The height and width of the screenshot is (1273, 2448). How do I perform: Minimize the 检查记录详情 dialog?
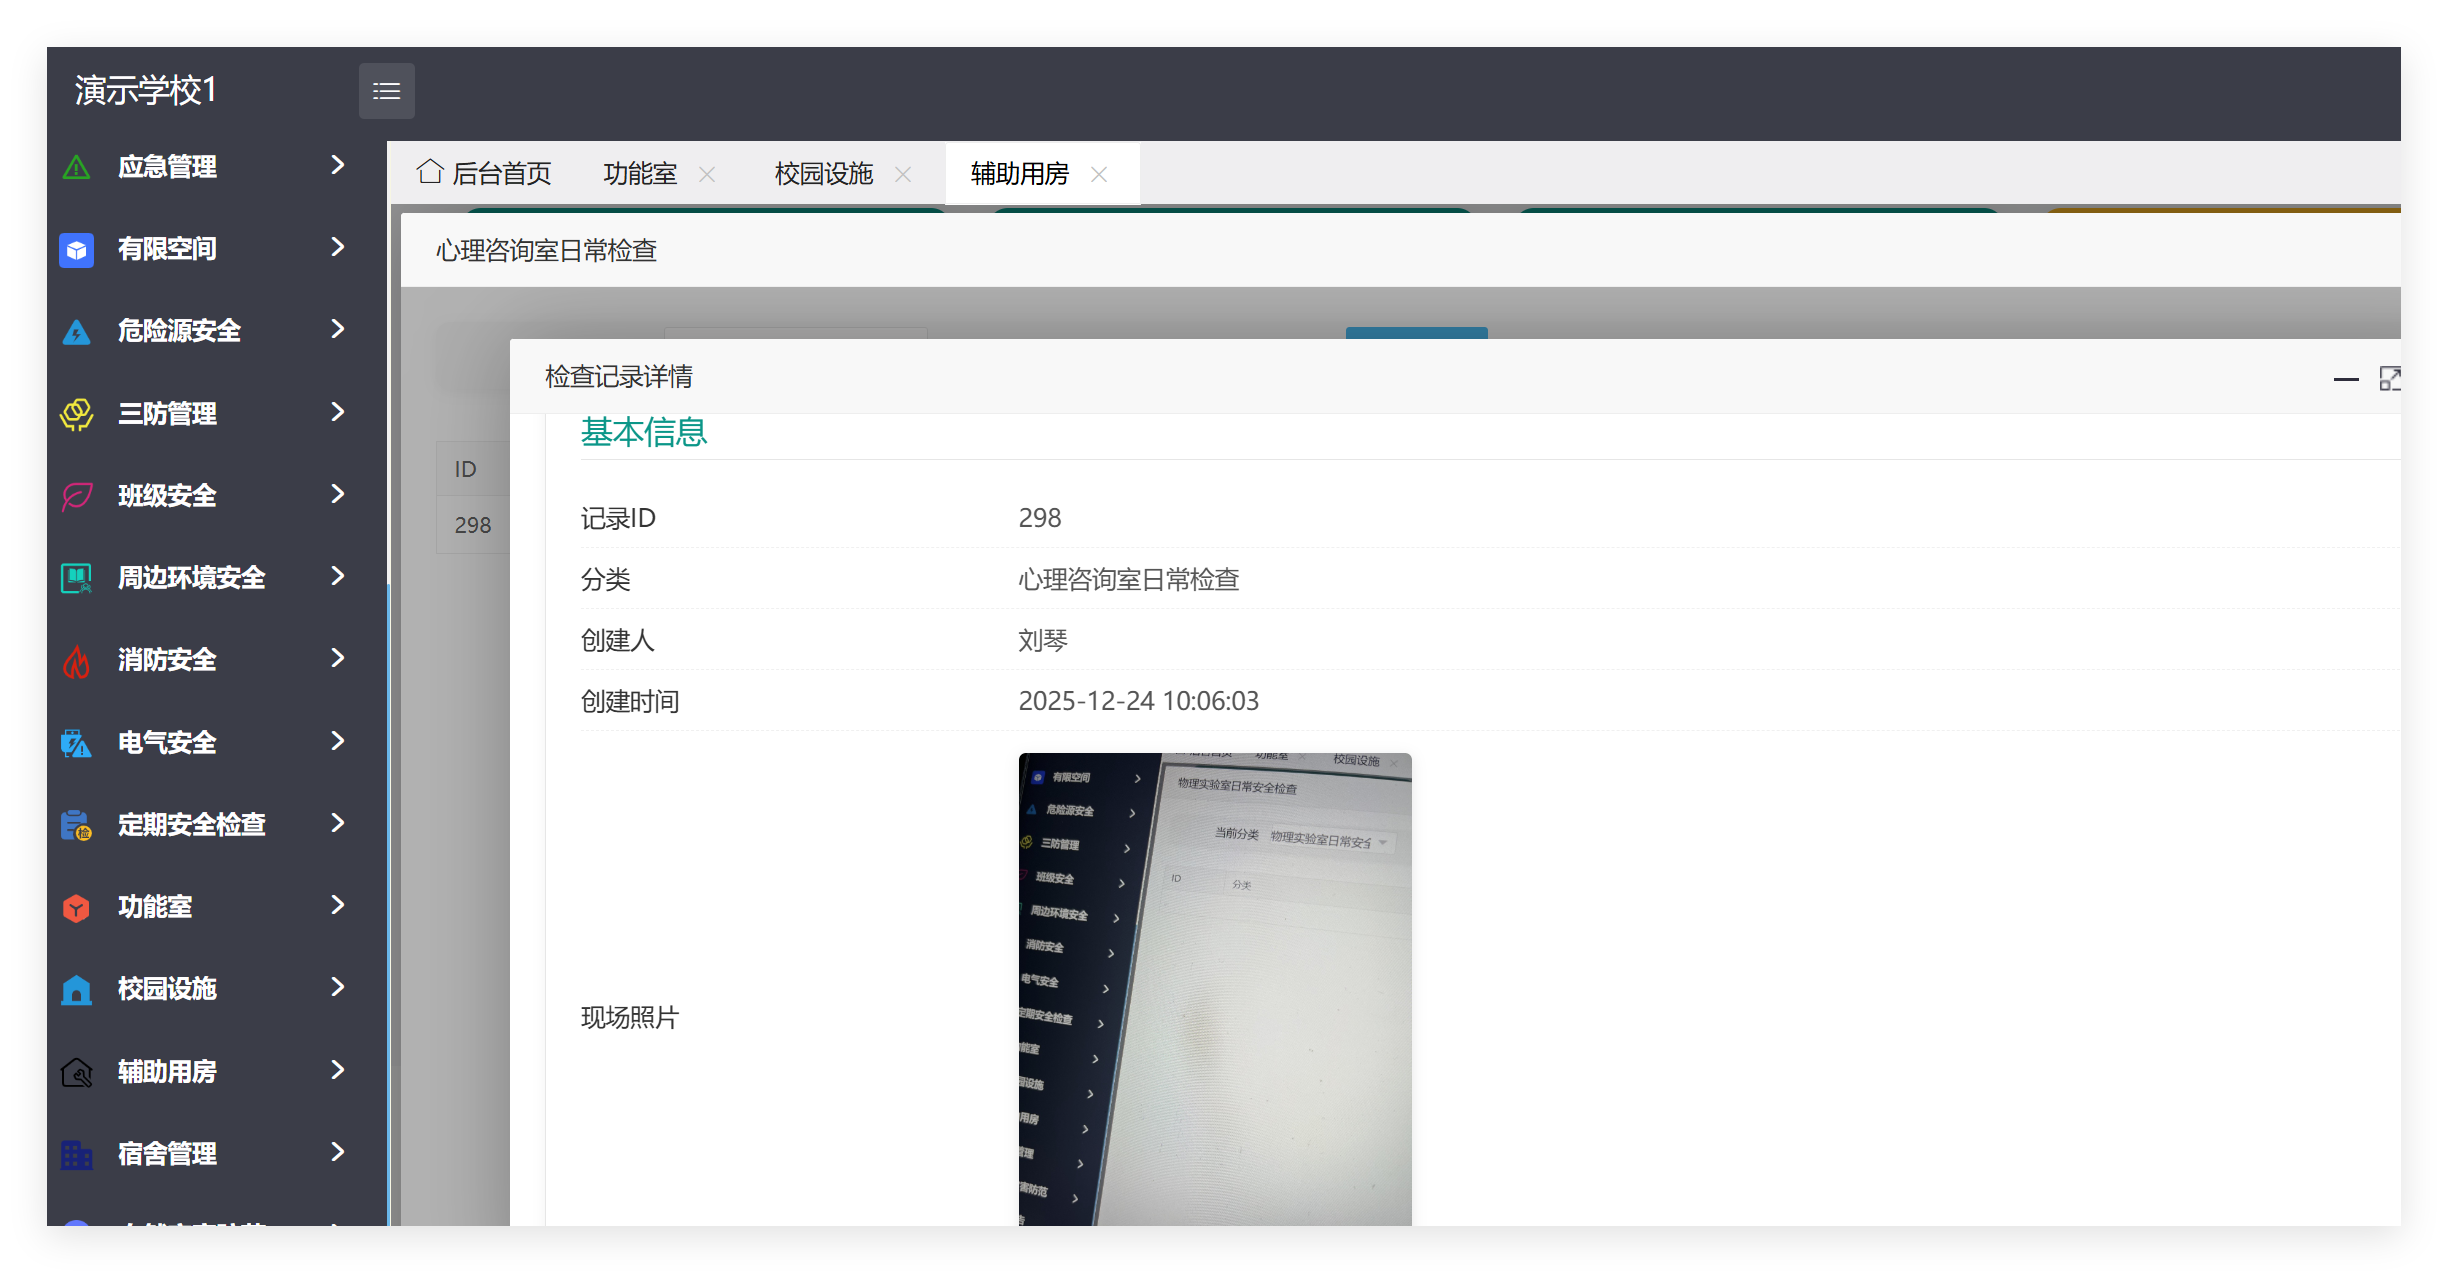pos(2346,379)
